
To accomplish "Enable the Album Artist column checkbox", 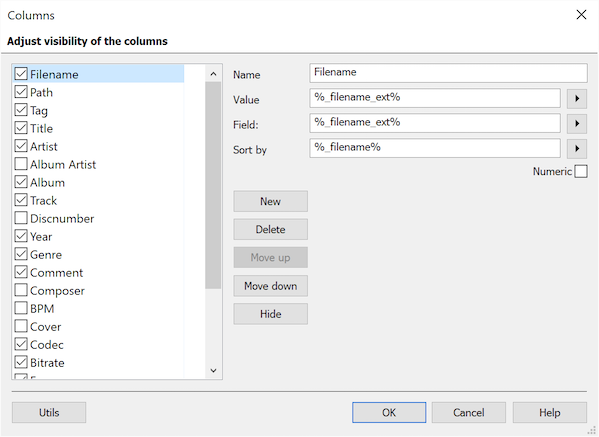I will coord(21,164).
